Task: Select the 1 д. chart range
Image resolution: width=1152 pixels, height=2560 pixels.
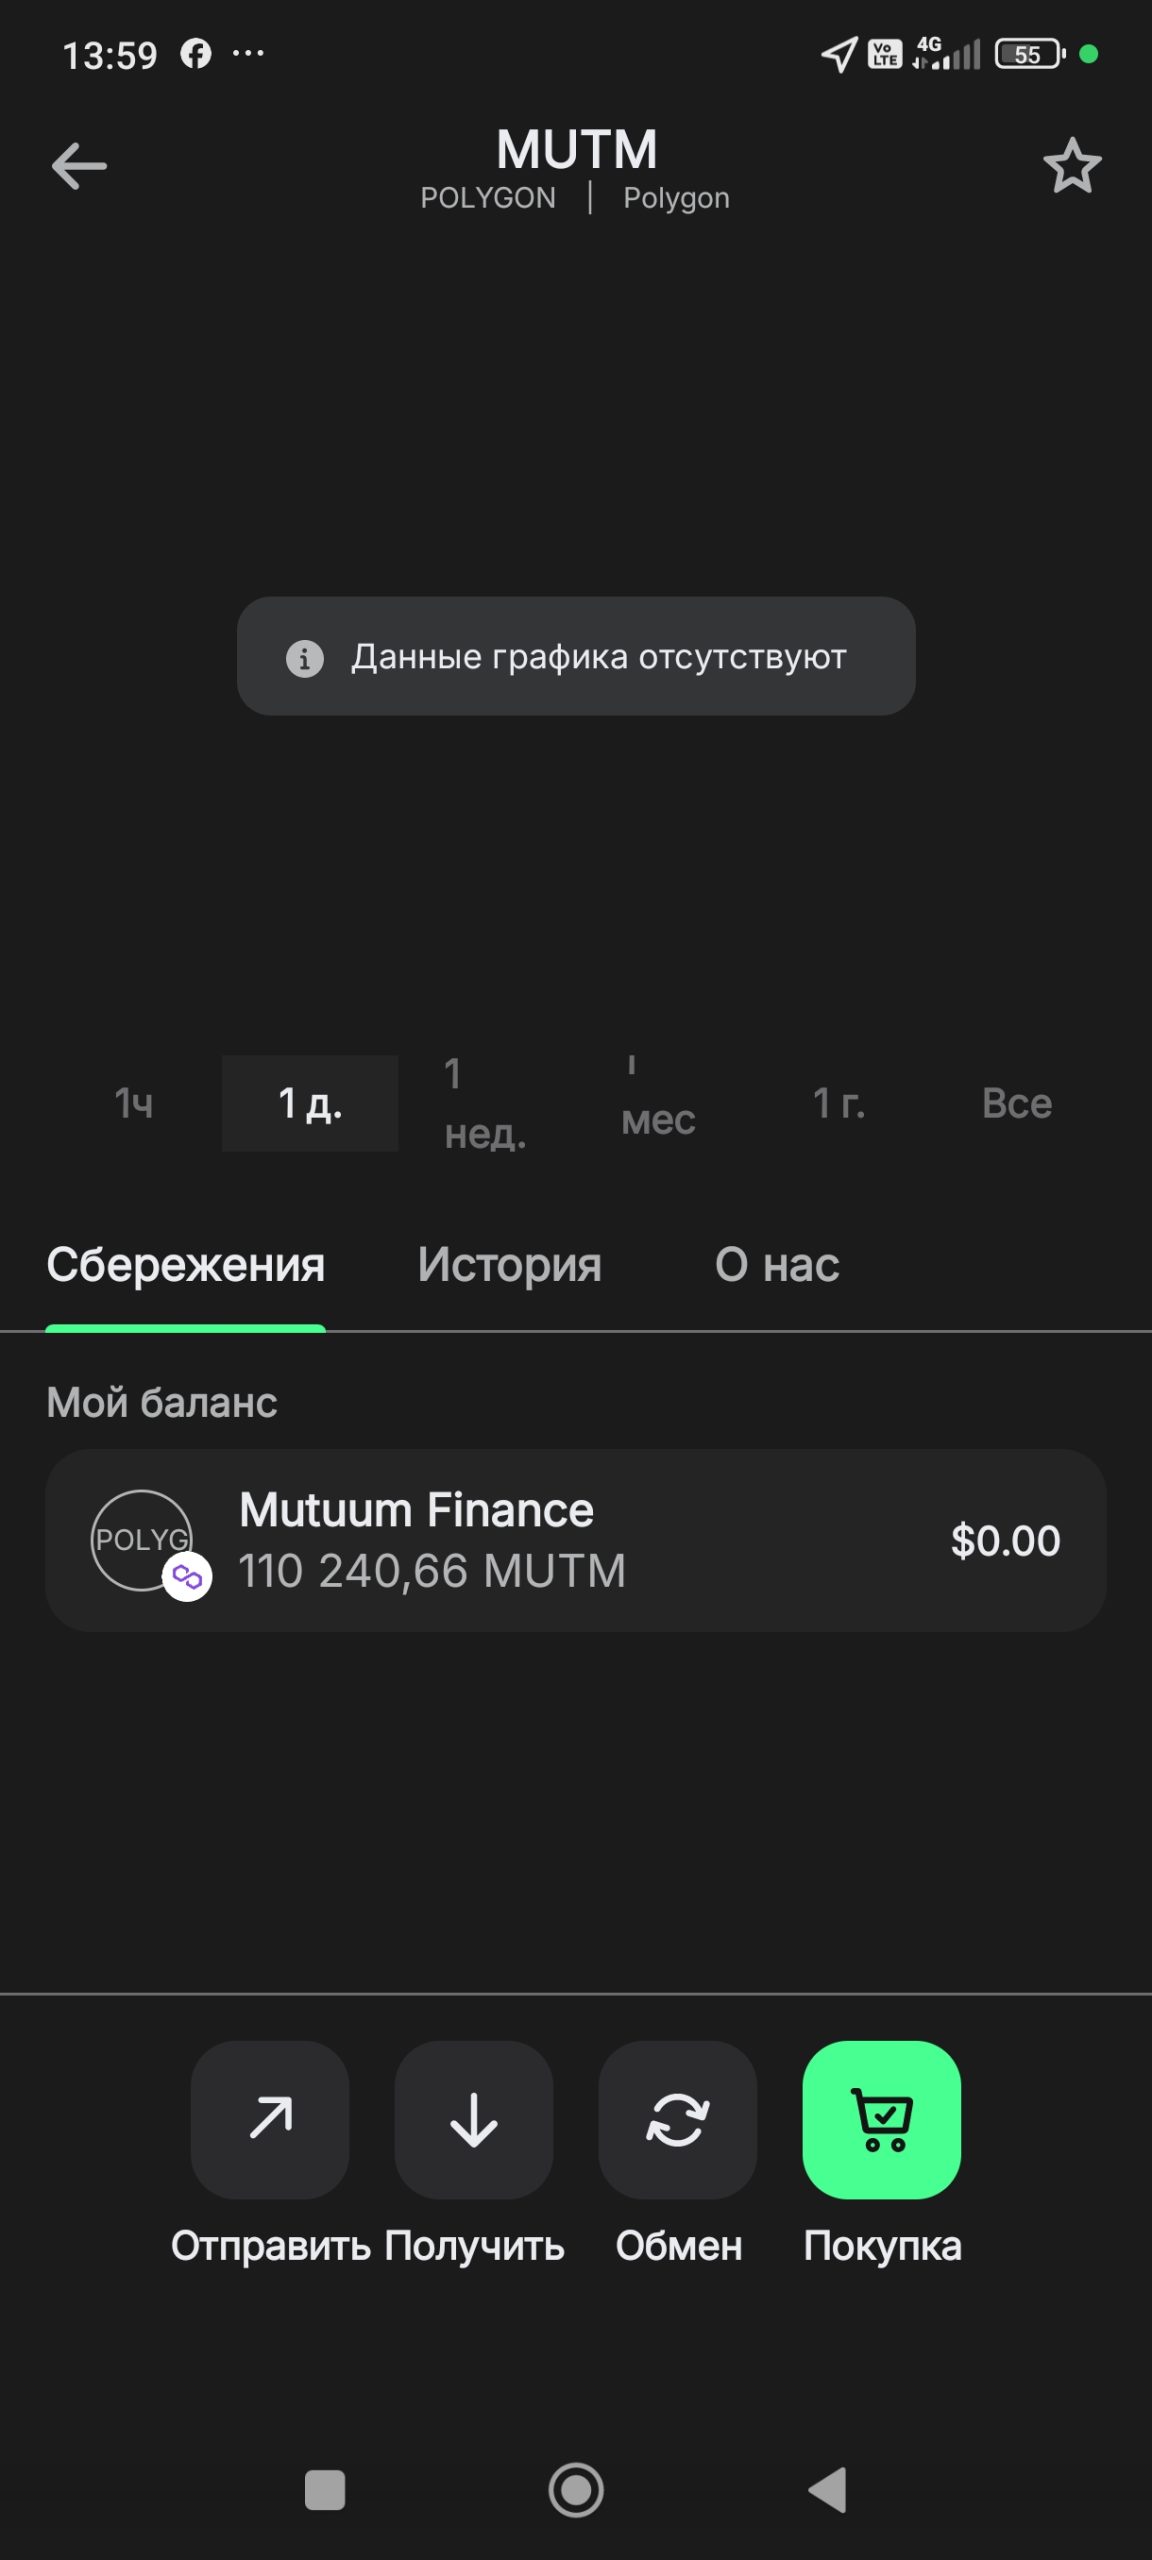Action: (310, 1103)
